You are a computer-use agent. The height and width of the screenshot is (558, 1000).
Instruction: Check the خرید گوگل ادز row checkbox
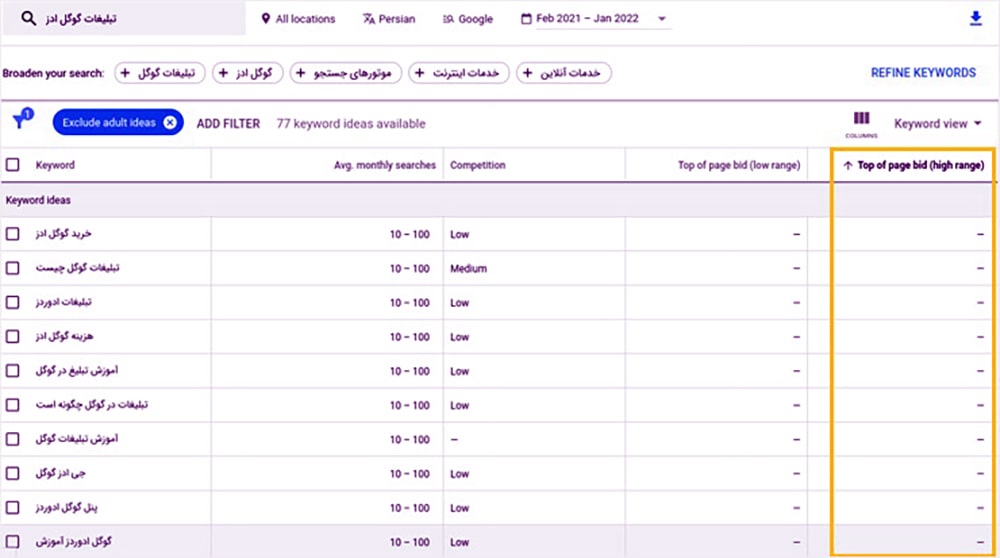pyautogui.click(x=13, y=234)
